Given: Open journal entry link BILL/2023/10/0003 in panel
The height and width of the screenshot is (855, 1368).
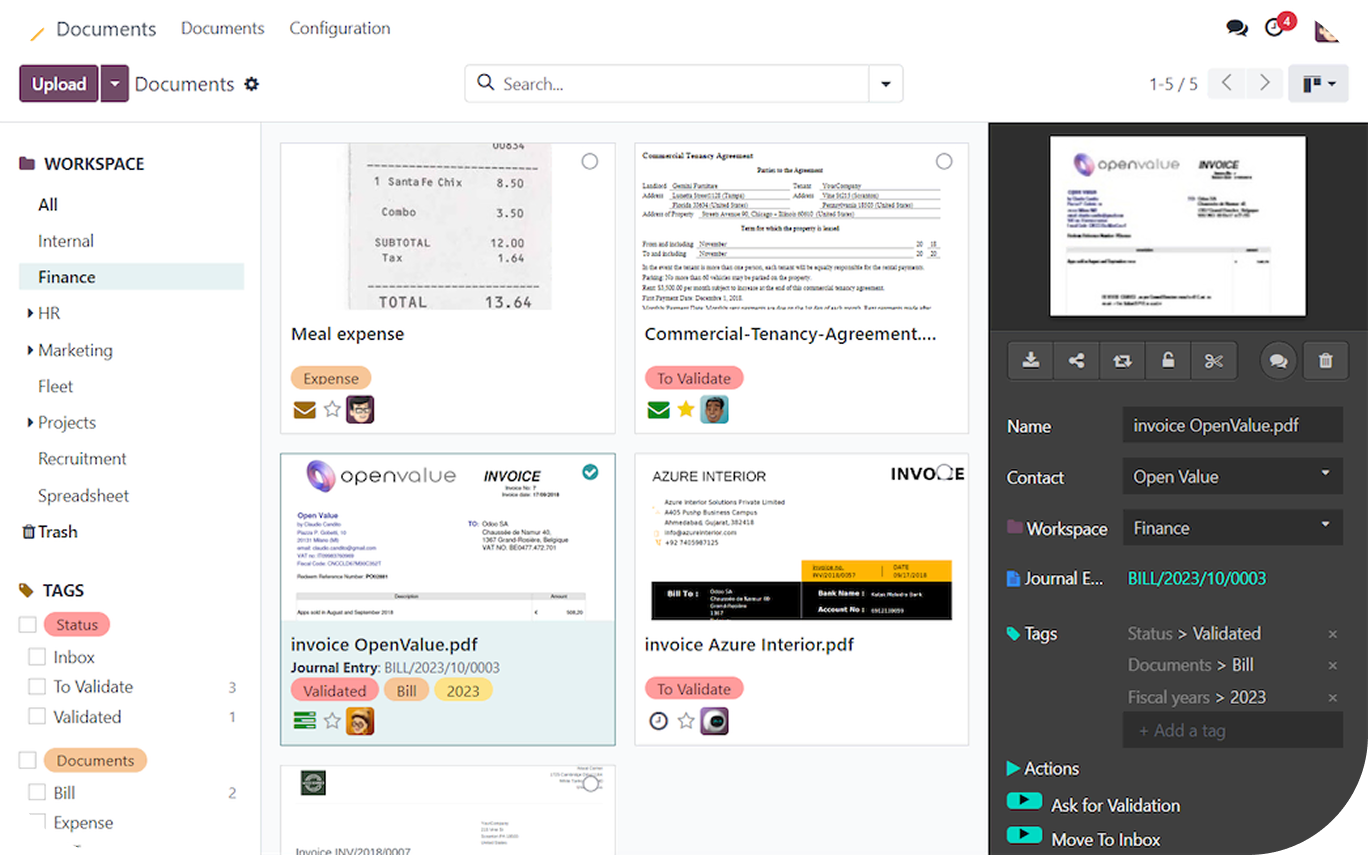Looking at the screenshot, I should click(x=1196, y=578).
